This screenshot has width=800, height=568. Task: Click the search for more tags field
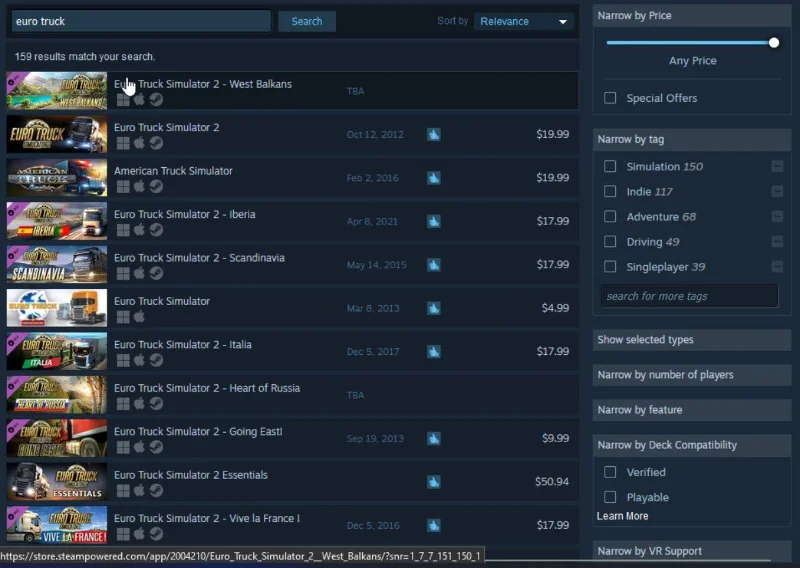689,296
